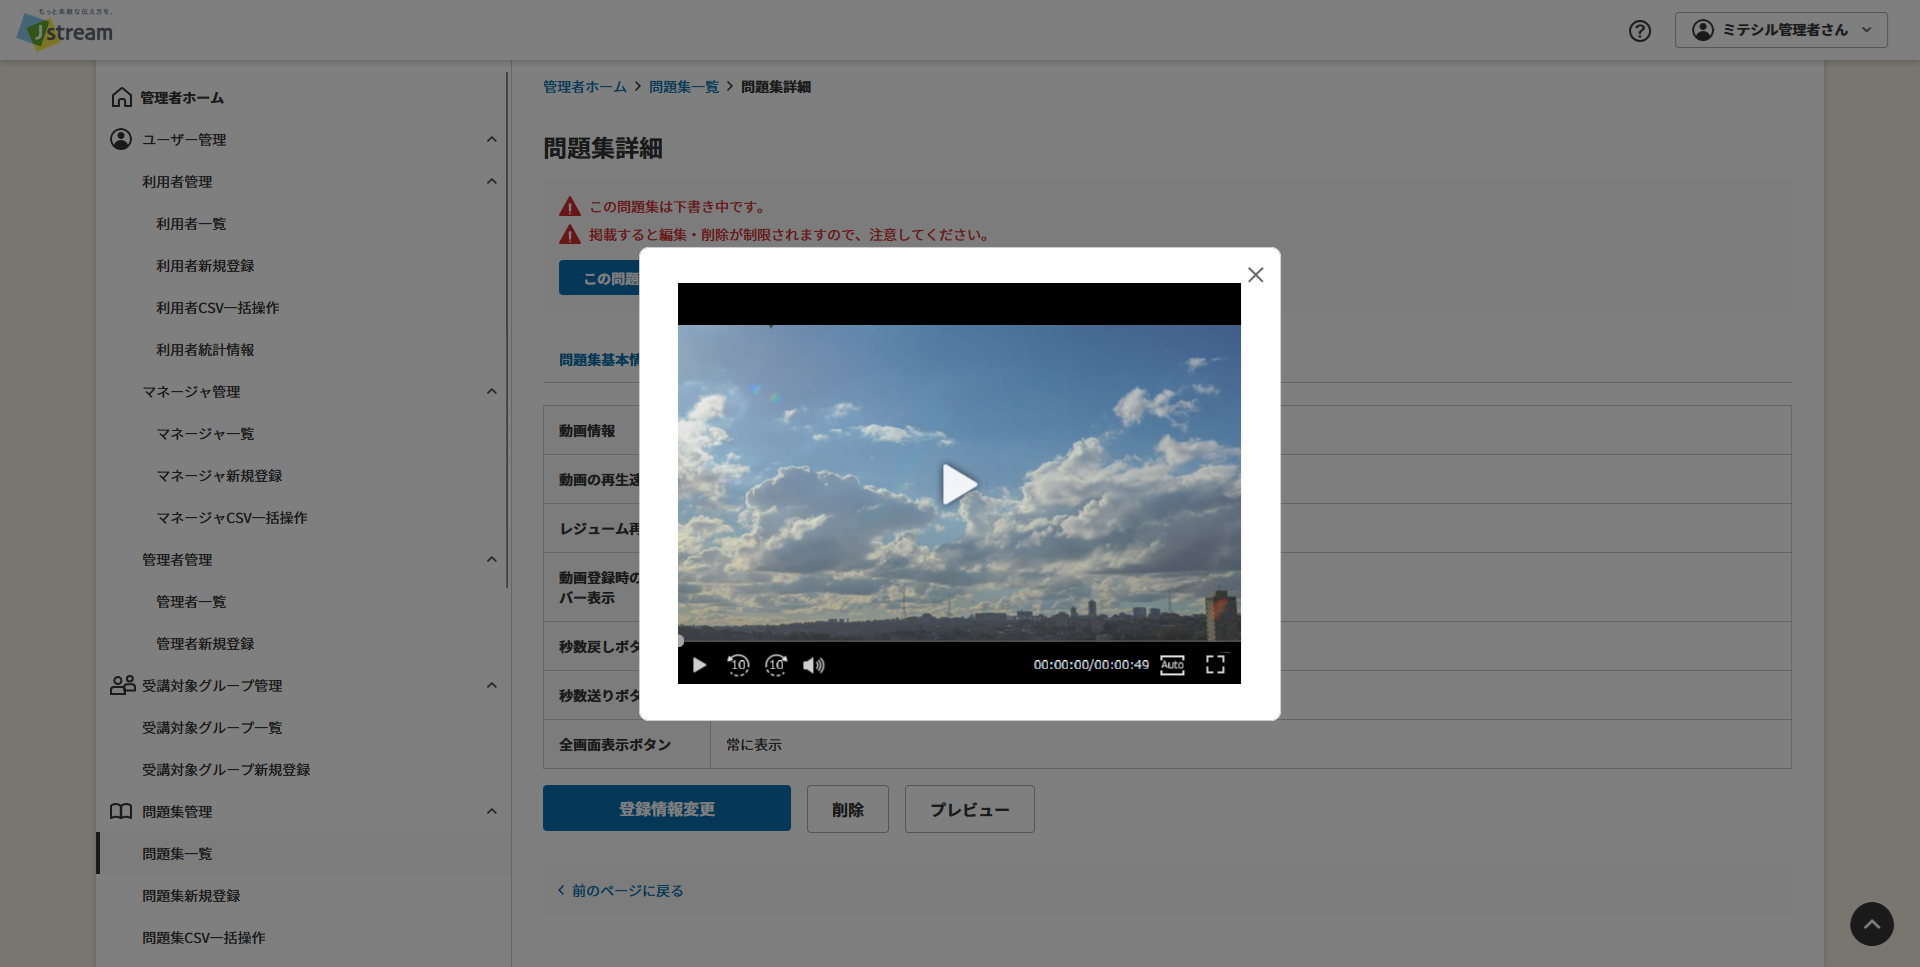Click the scroll-to-top arrow button
Screen dimensions: 1920x967
pyautogui.click(x=1872, y=924)
